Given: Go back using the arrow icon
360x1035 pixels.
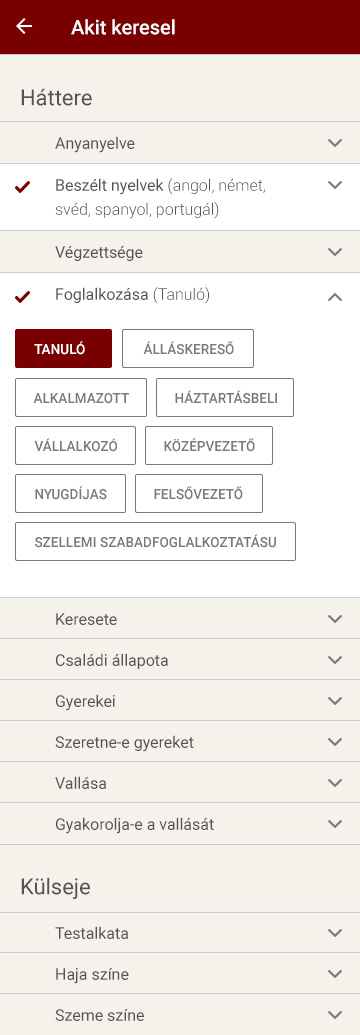Looking at the screenshot, I should [x=24, y=26].
